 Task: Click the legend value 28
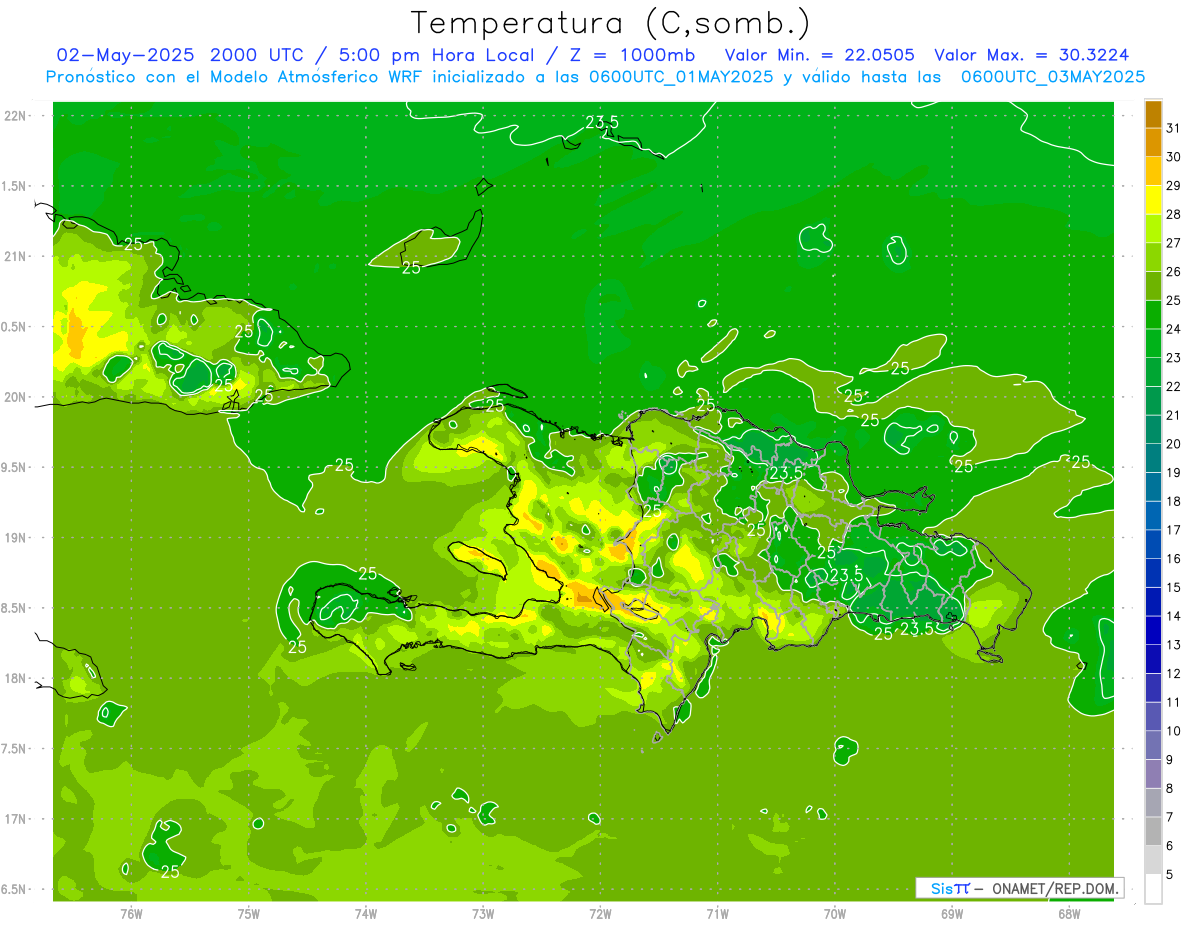[x=1173, y=215]
